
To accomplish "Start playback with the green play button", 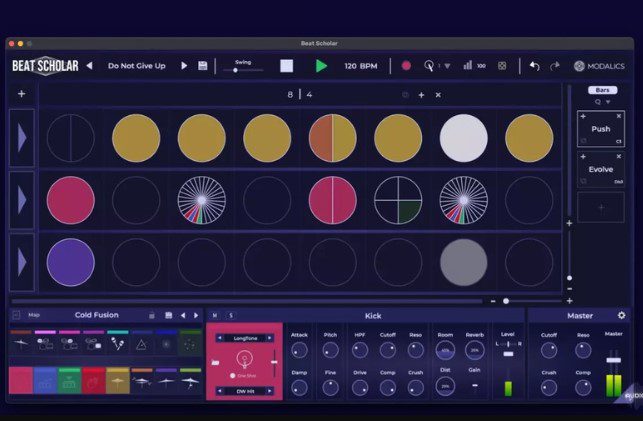I will click(321, 66).
